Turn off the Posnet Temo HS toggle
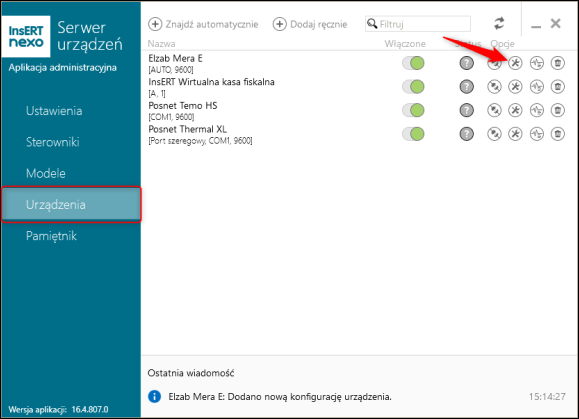579x419 pixels. [414, 110]
